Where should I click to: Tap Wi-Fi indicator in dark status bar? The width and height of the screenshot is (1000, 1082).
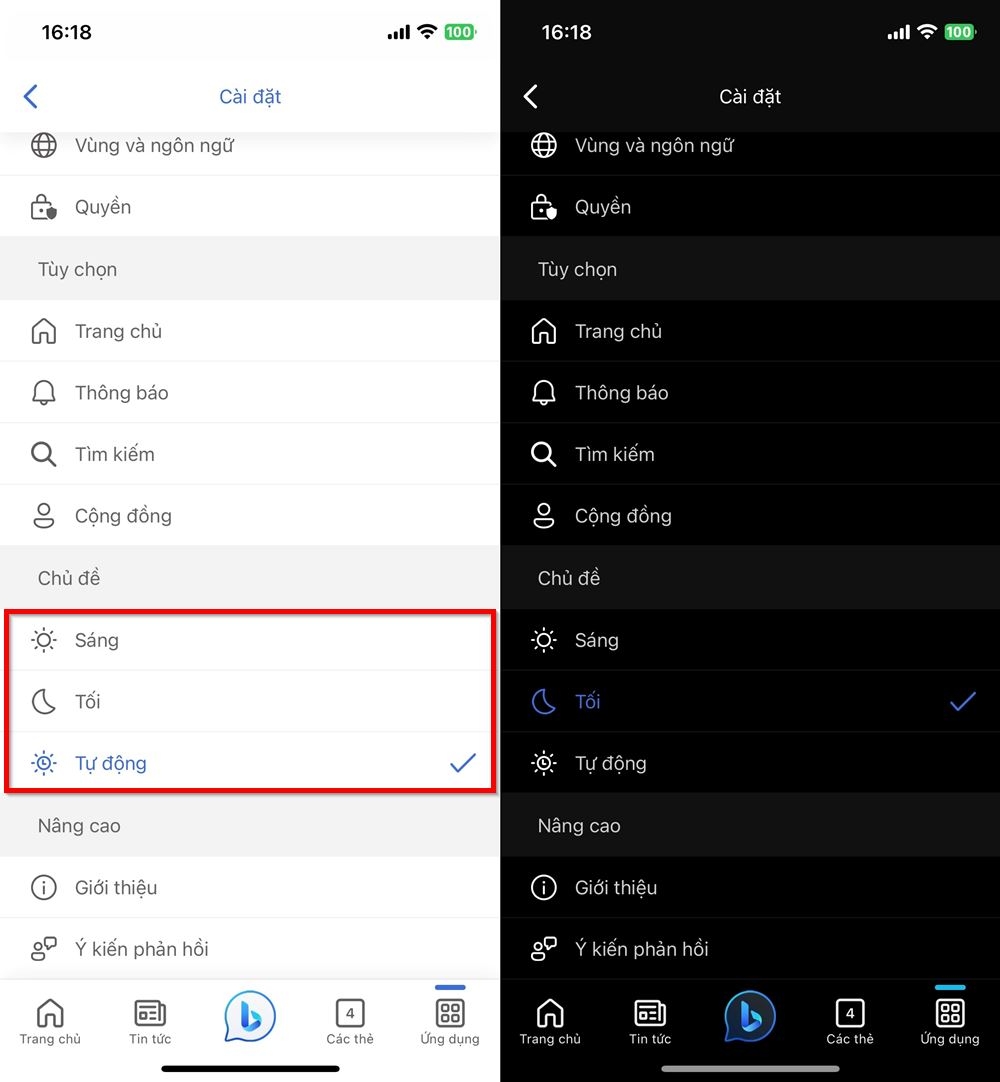coord(928,31)
